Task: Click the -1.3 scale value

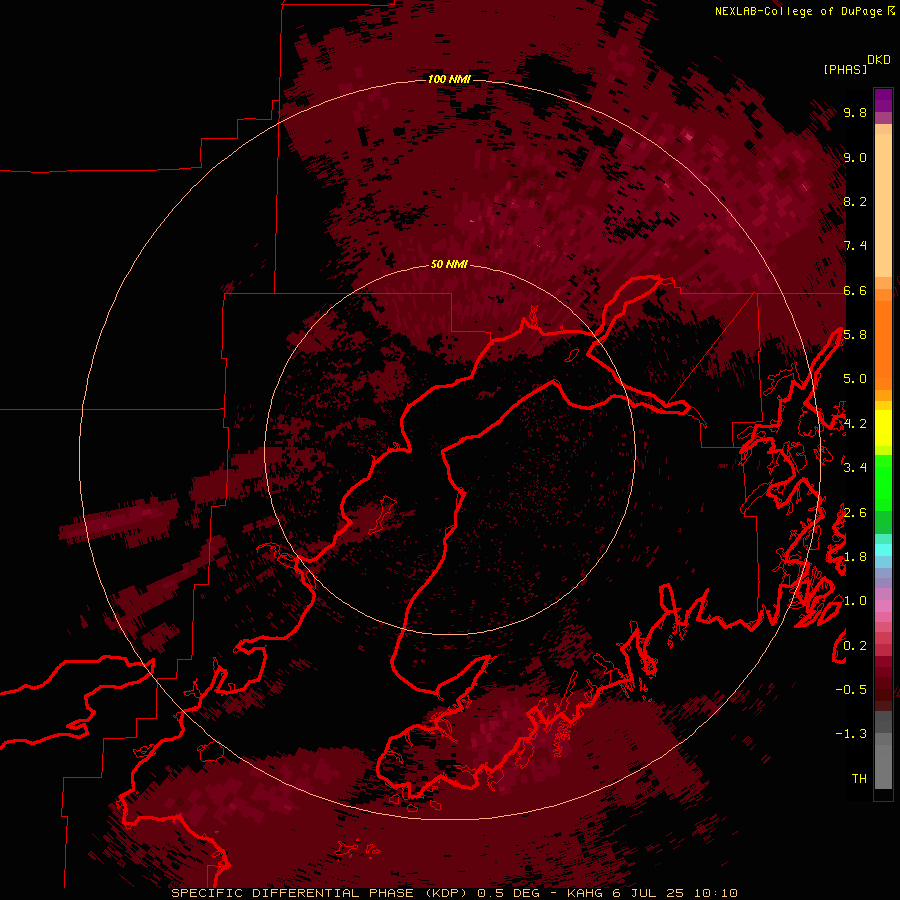Action: (x=851, y=734)
